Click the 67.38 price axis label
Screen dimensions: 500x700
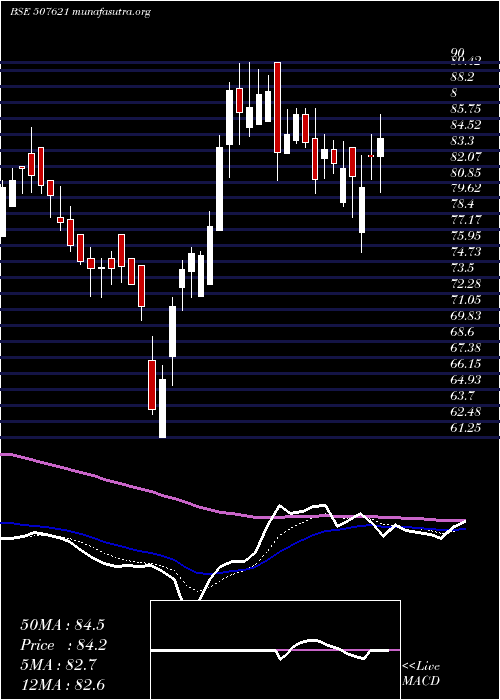[466, 348]
